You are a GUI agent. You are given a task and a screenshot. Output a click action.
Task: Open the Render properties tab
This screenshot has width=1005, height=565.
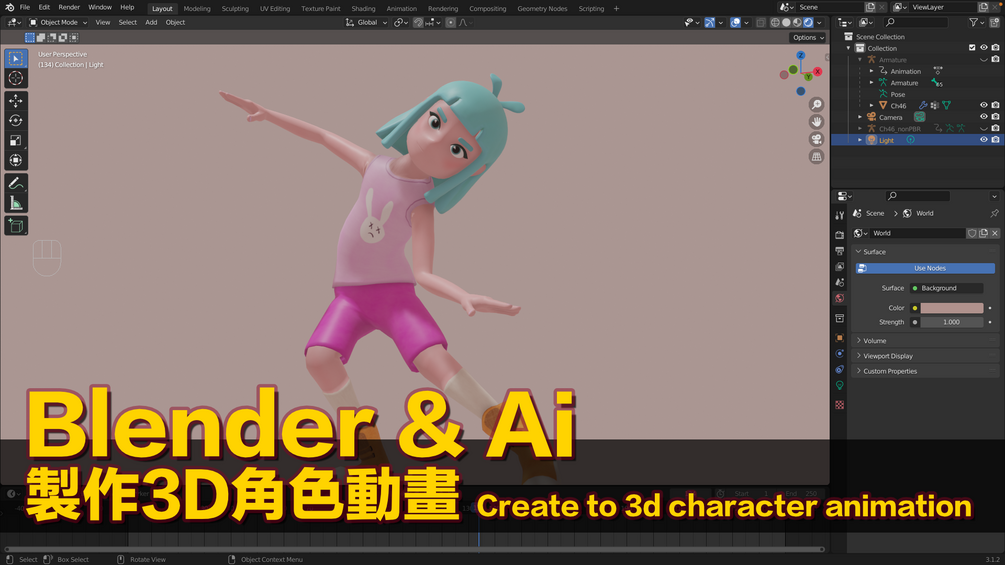[840, 235]
